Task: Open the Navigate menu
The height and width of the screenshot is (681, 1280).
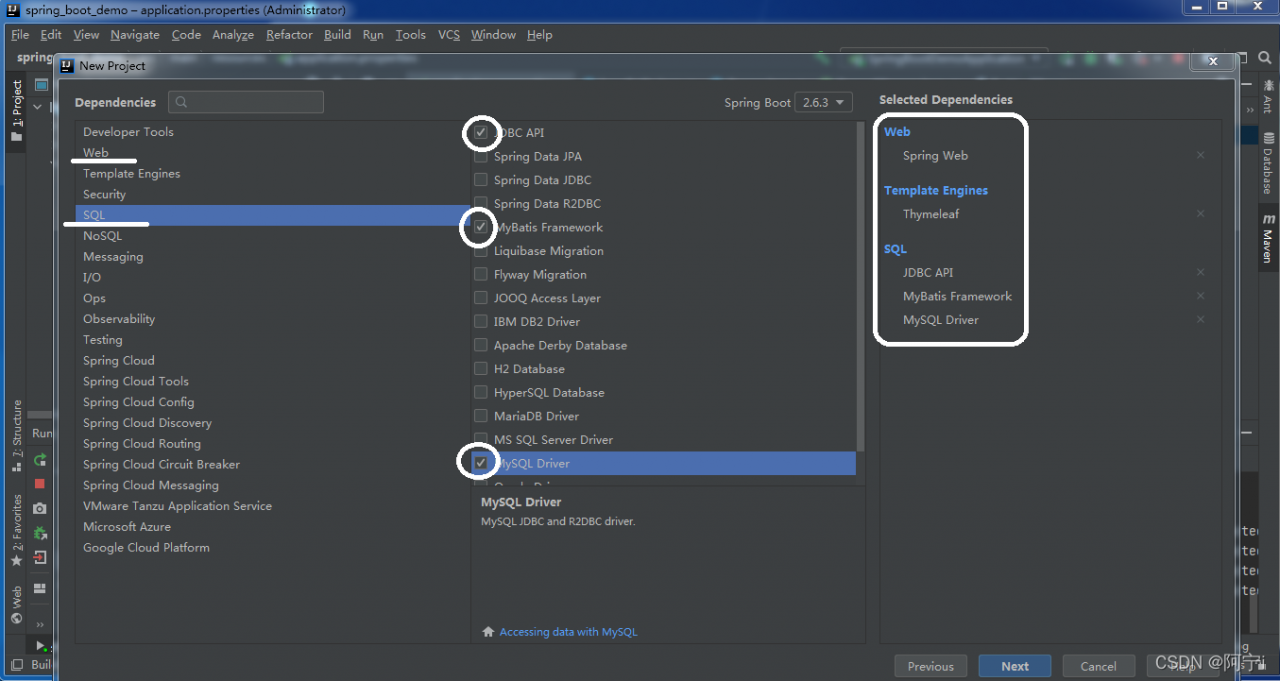Action: [135, 35]
